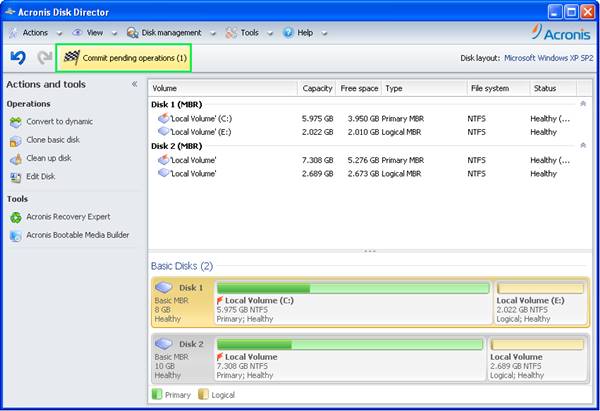Click the View eye icon
This screenshot has width=600, height=411.
78,33
